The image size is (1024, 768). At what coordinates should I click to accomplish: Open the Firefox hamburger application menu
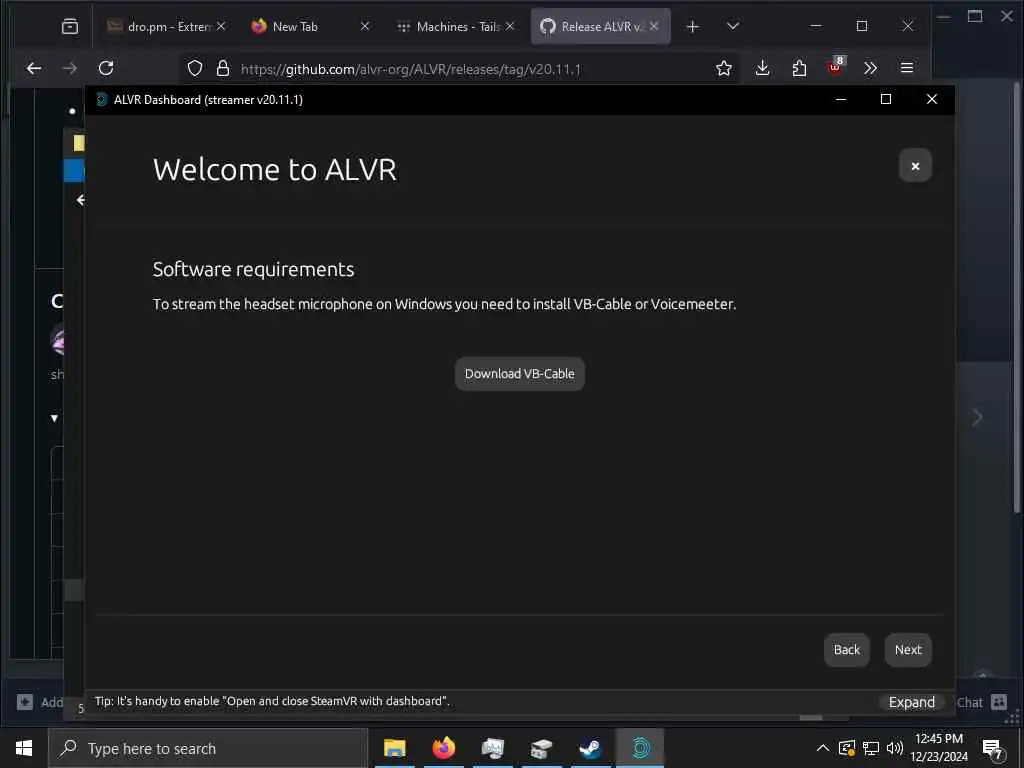[906, 68]
